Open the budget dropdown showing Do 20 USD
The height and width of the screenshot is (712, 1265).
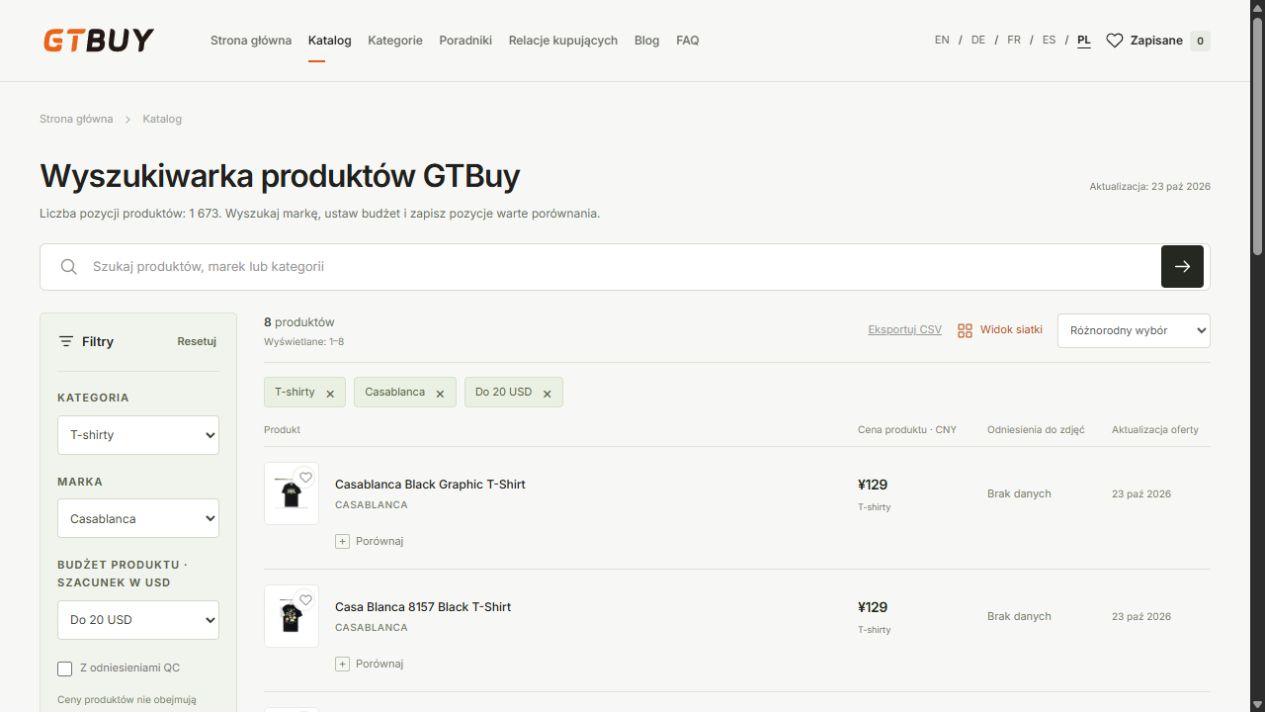(138, 620)
